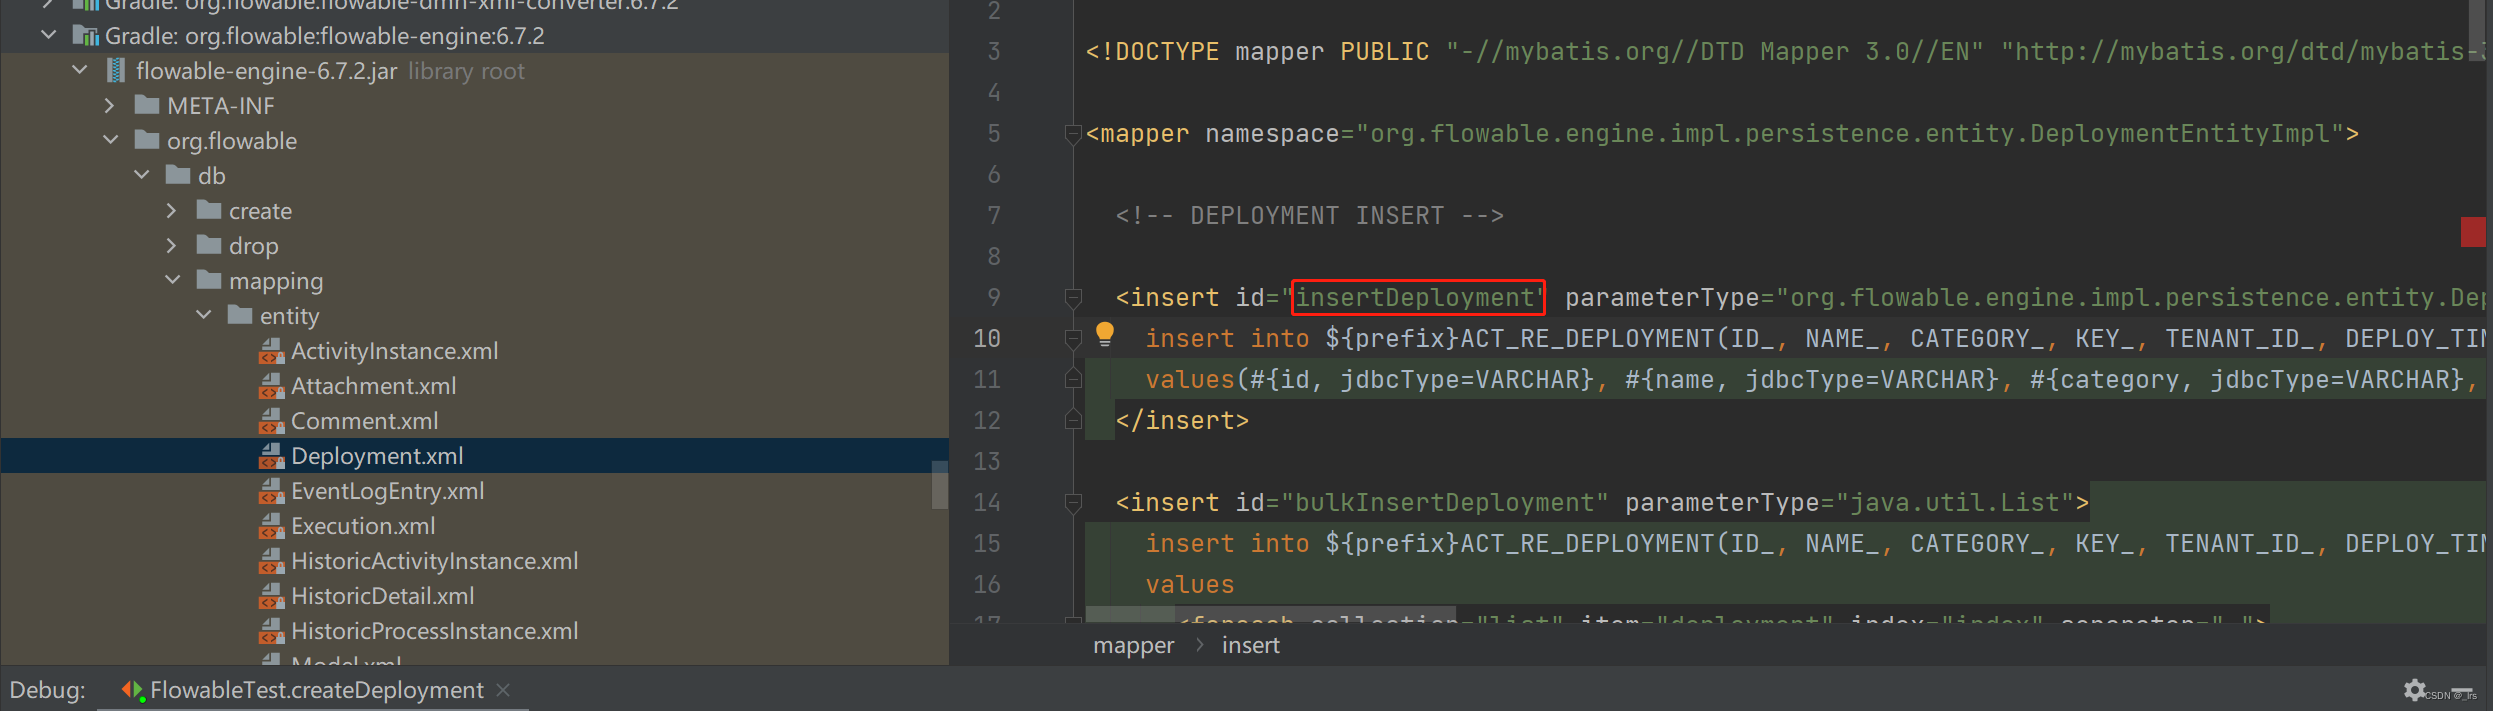Select ActivityInstance.xml in the tree
The width and height of the screenshot is (2493, 711).
395,351
